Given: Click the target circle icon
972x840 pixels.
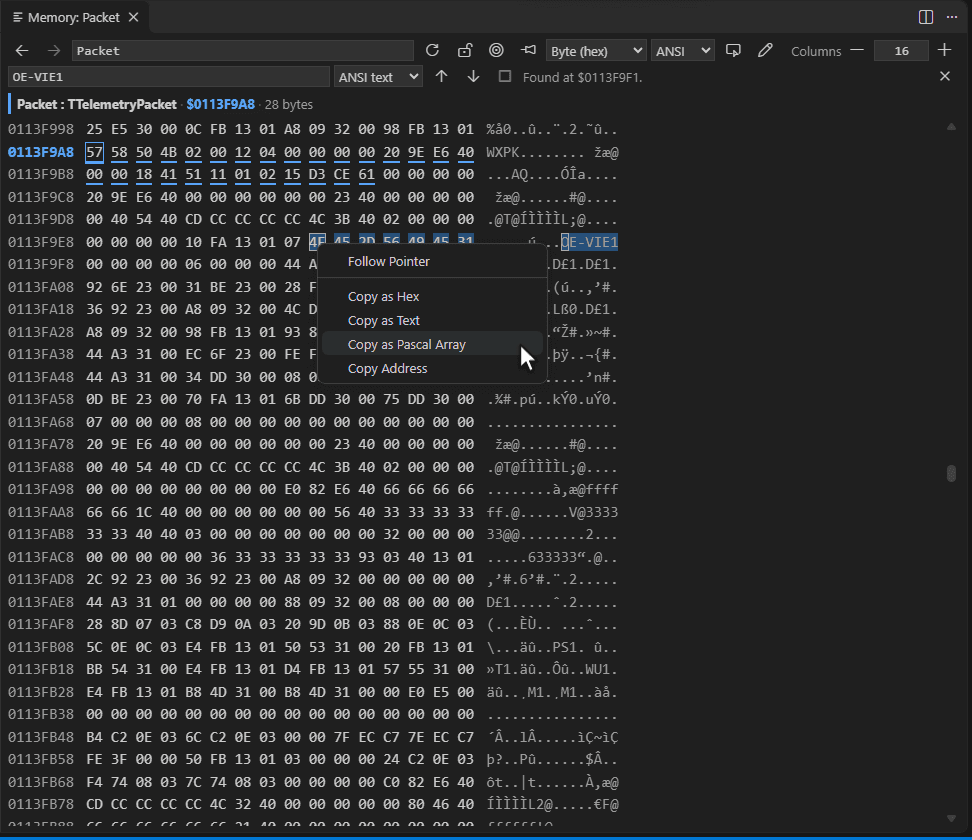Looking at the screenshot, I should click(x=496, y=51).
